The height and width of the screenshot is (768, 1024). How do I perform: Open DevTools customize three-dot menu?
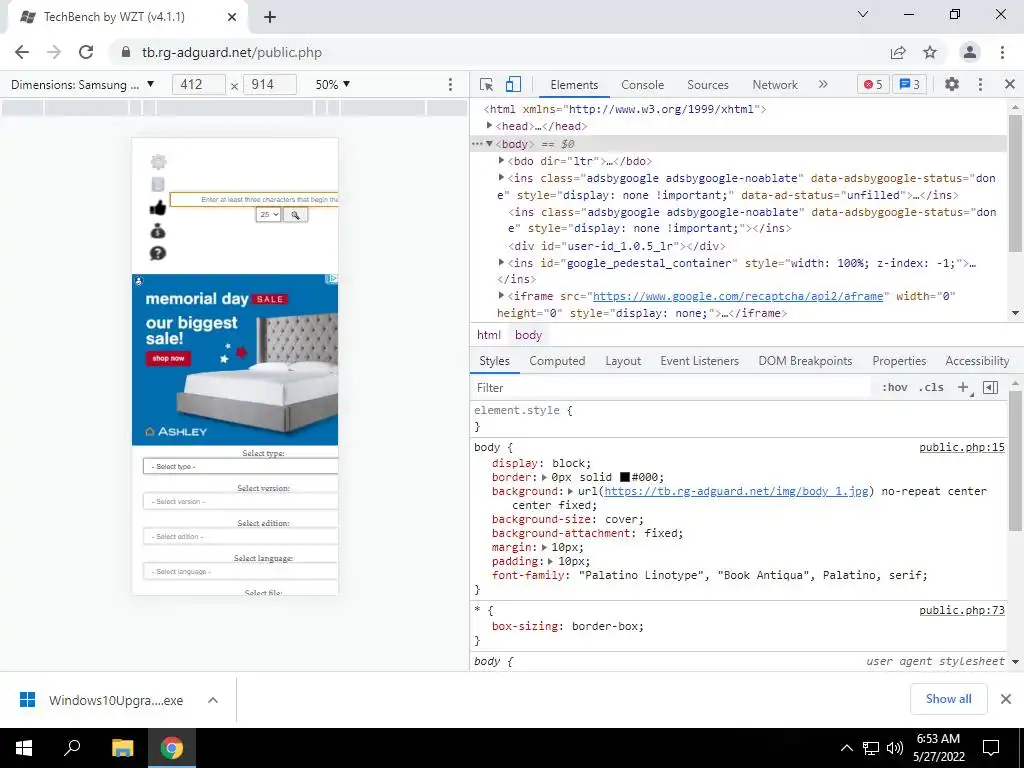980,84
